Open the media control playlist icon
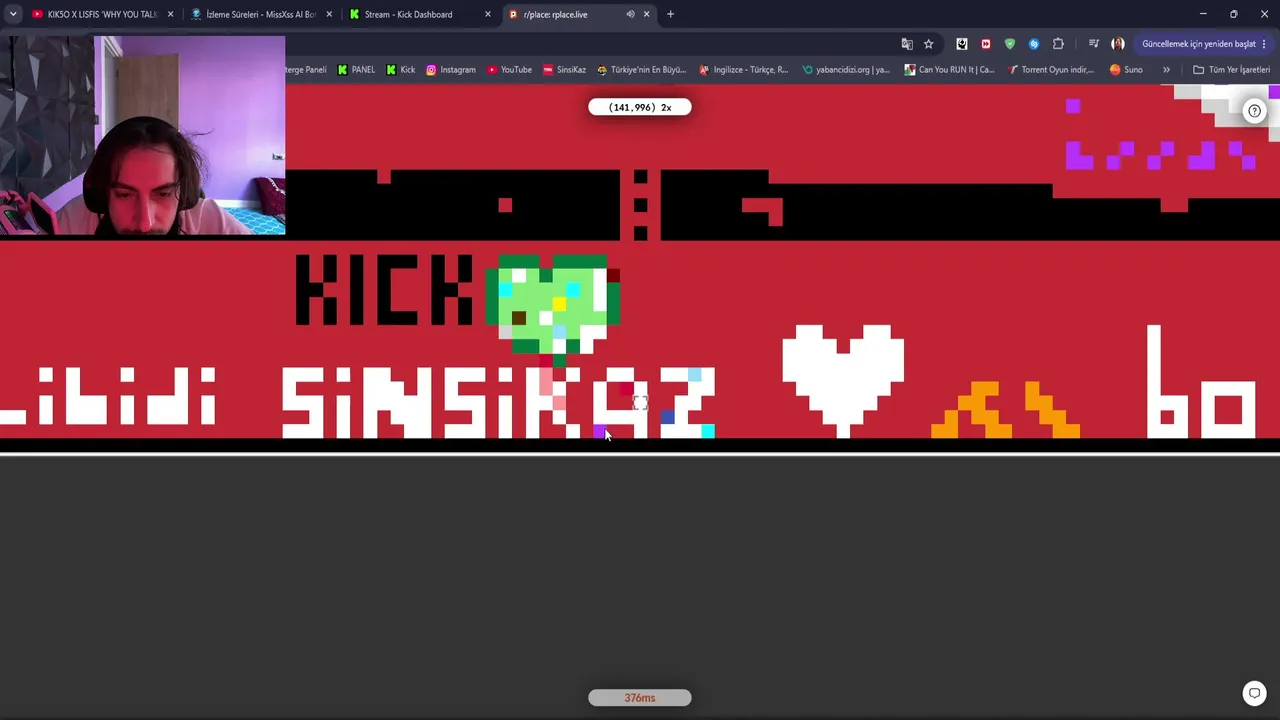Viewport: 1280px width, 720px height. pos(1094,44)
